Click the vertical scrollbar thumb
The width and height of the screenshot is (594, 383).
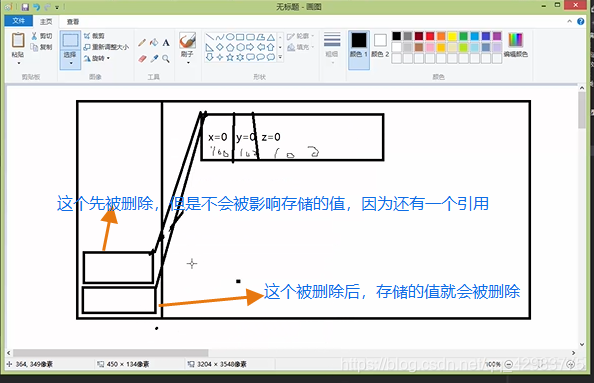point(582,110)
